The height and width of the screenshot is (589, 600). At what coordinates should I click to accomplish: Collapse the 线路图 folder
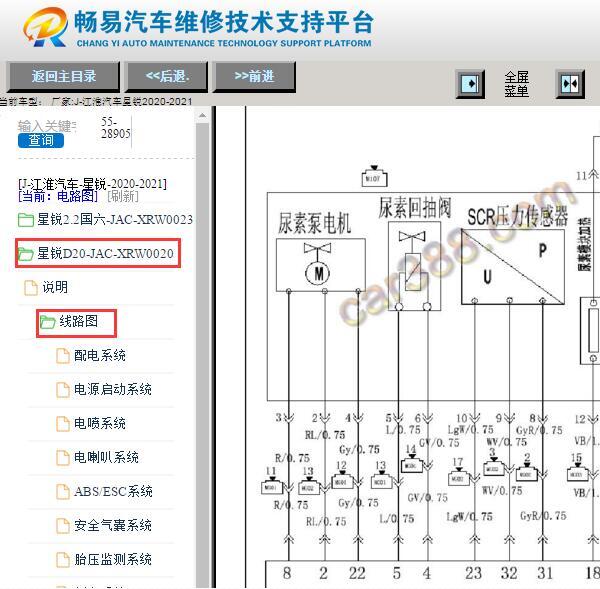tap(77, 323)
